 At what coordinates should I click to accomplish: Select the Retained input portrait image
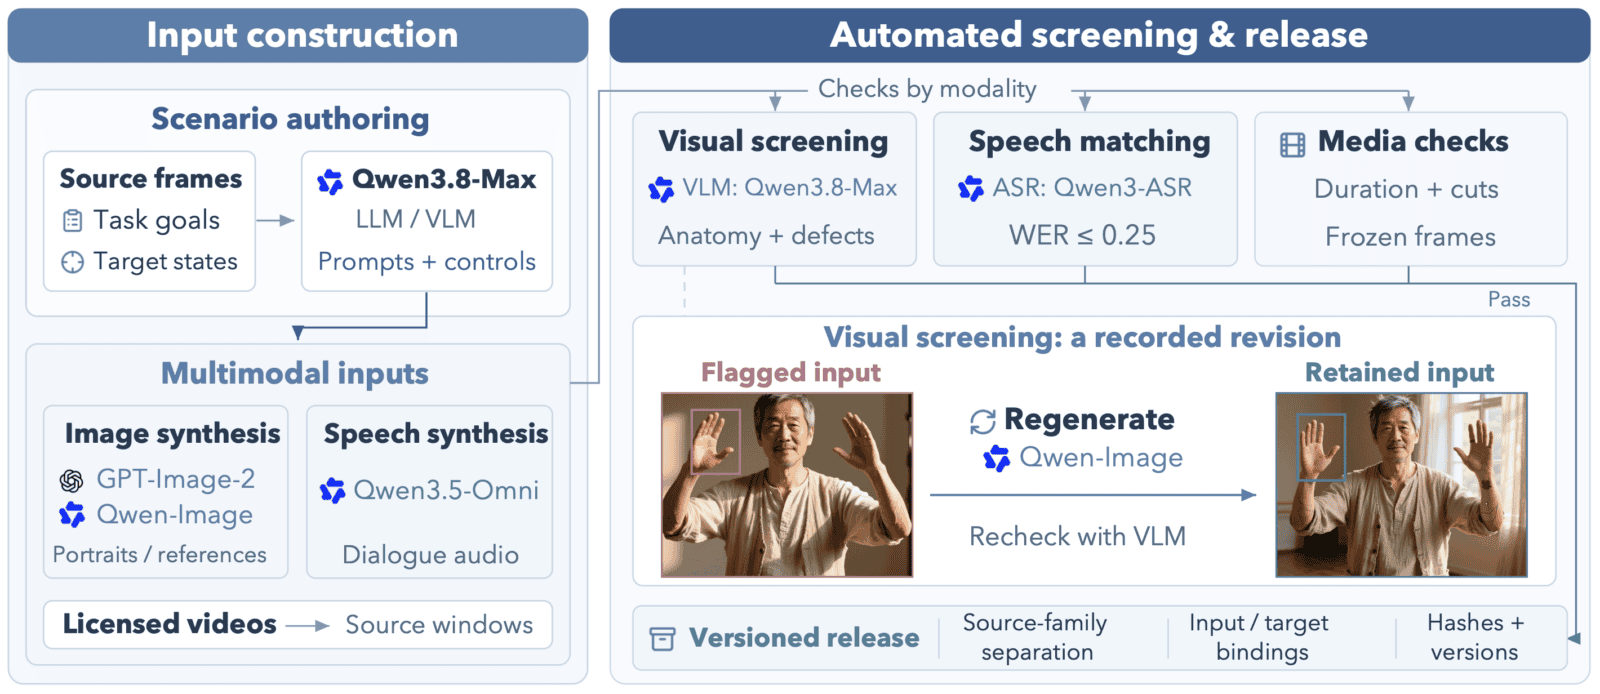tap(1402, 485)
